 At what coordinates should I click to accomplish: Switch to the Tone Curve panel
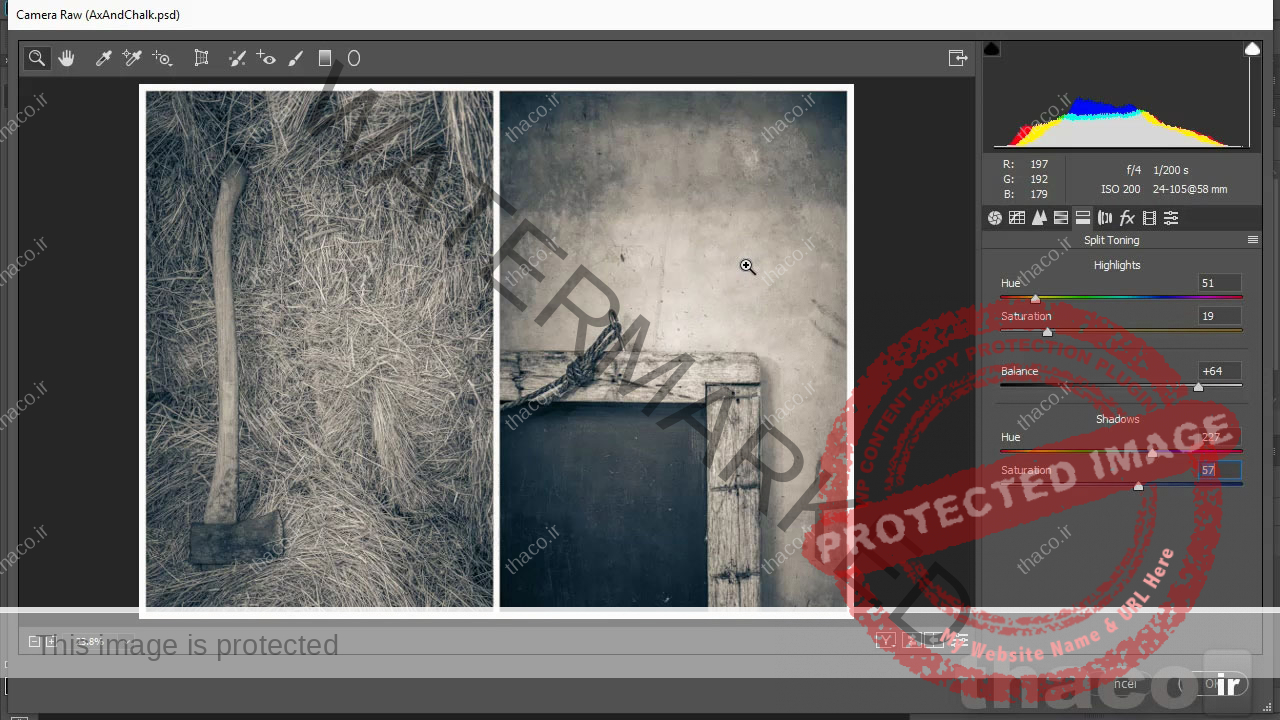[1017, 218]
